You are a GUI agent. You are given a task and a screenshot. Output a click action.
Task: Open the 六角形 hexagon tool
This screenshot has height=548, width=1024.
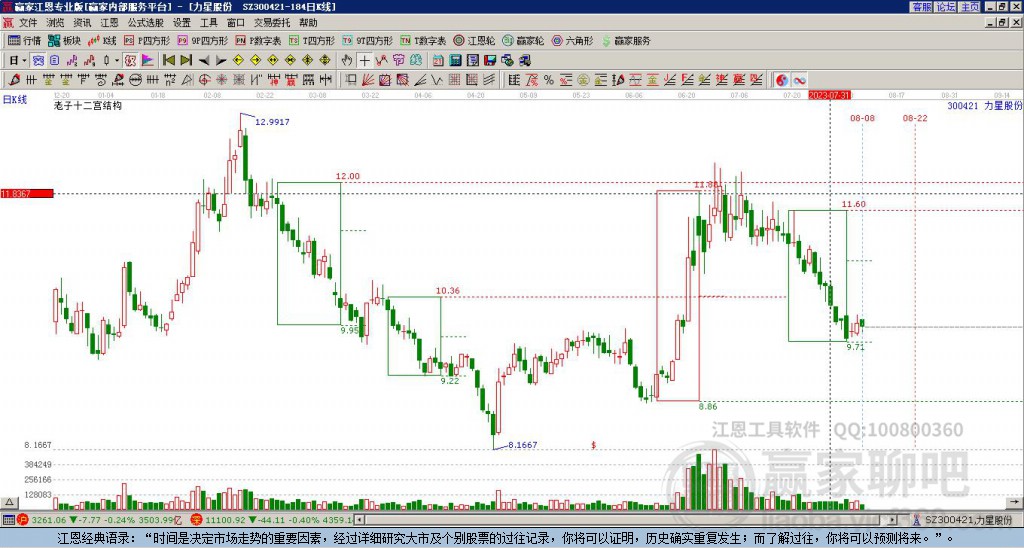[x=572, y=40]
